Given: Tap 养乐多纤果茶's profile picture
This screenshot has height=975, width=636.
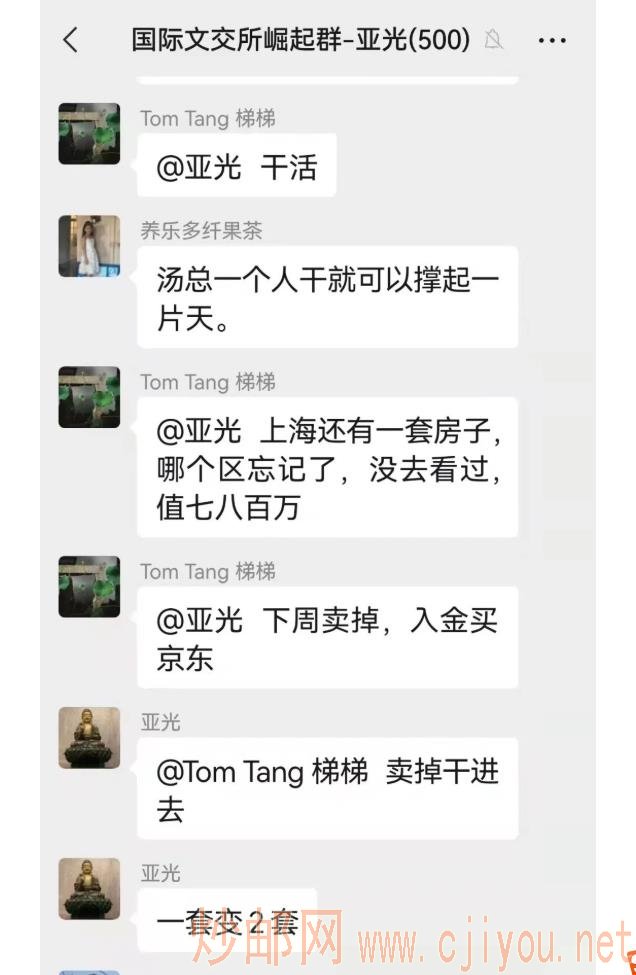Looking at the screenshot, I should click(89, 245).
